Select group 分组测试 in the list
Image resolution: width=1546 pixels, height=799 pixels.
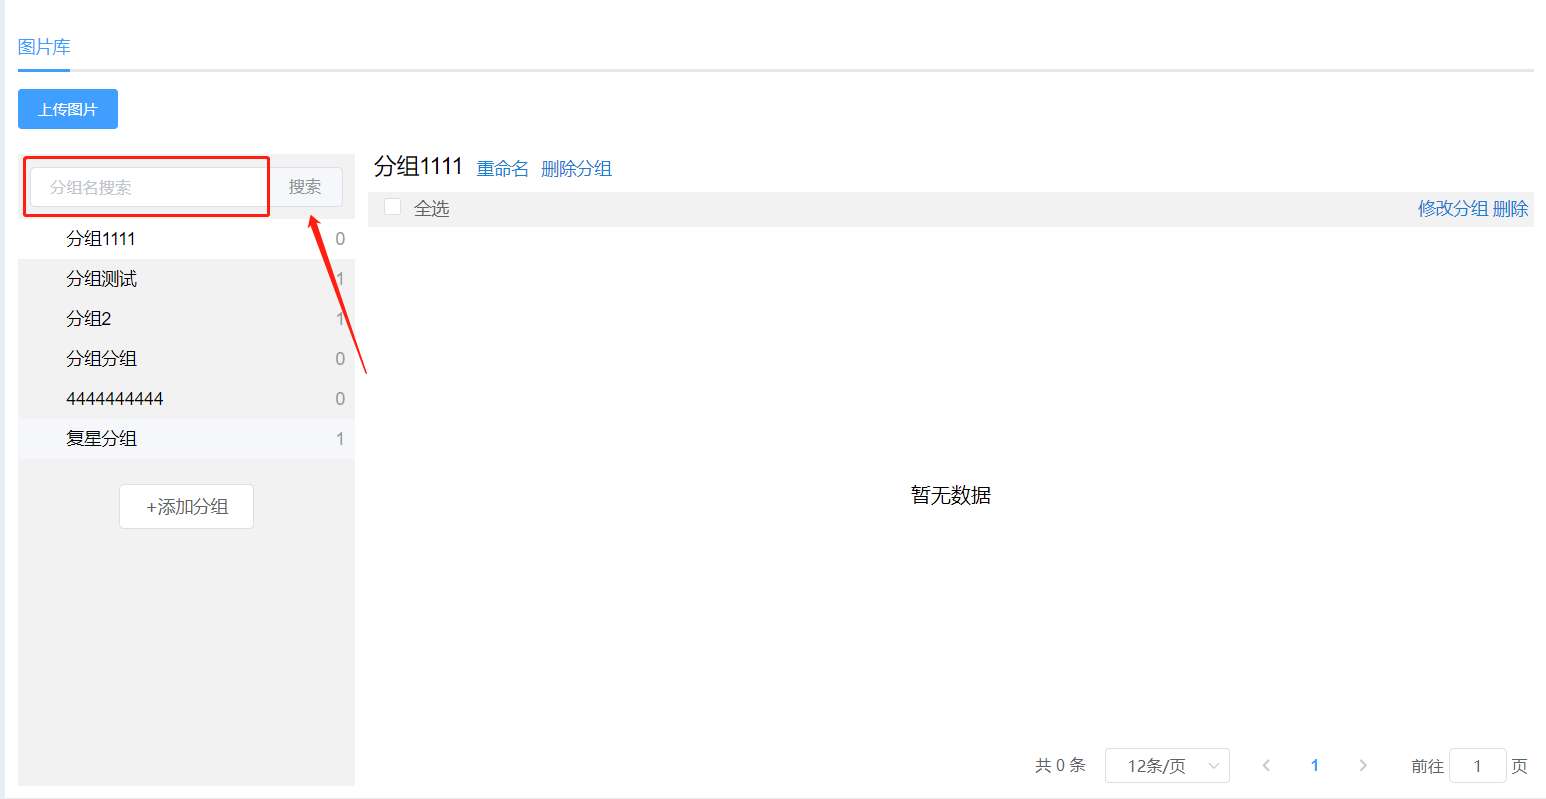point(186,279)
